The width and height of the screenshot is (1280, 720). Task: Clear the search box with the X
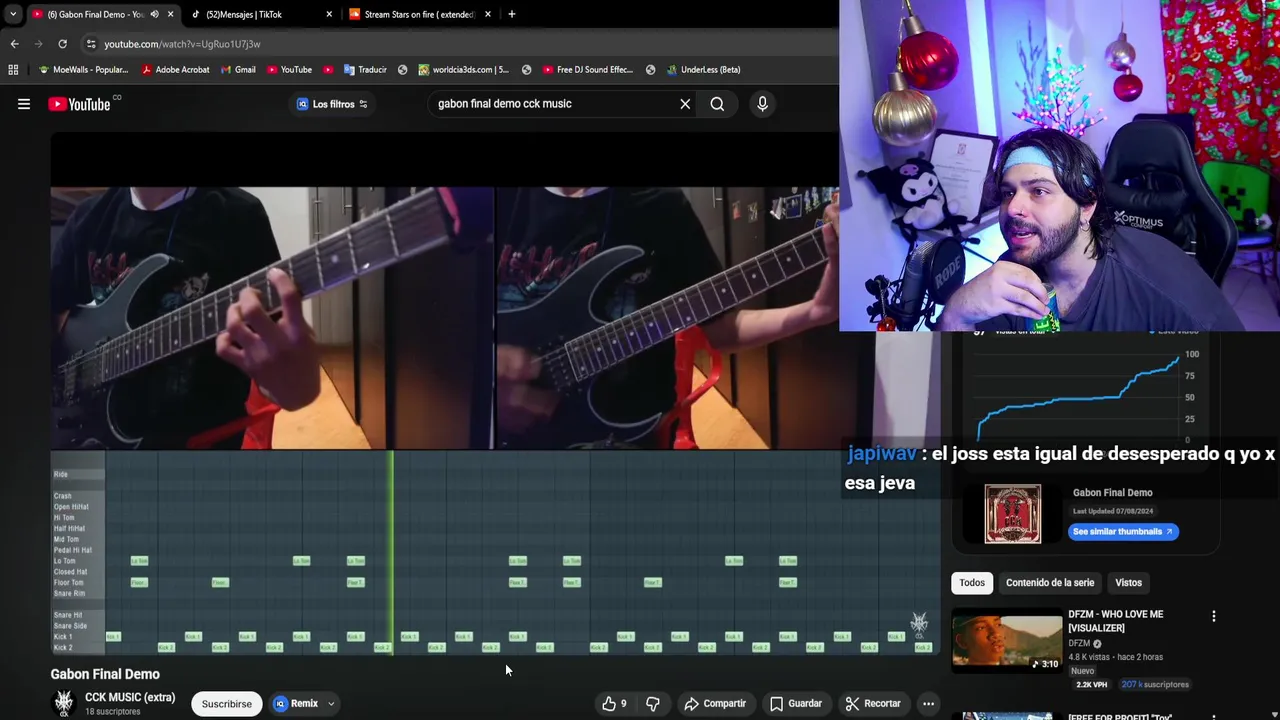685,104
